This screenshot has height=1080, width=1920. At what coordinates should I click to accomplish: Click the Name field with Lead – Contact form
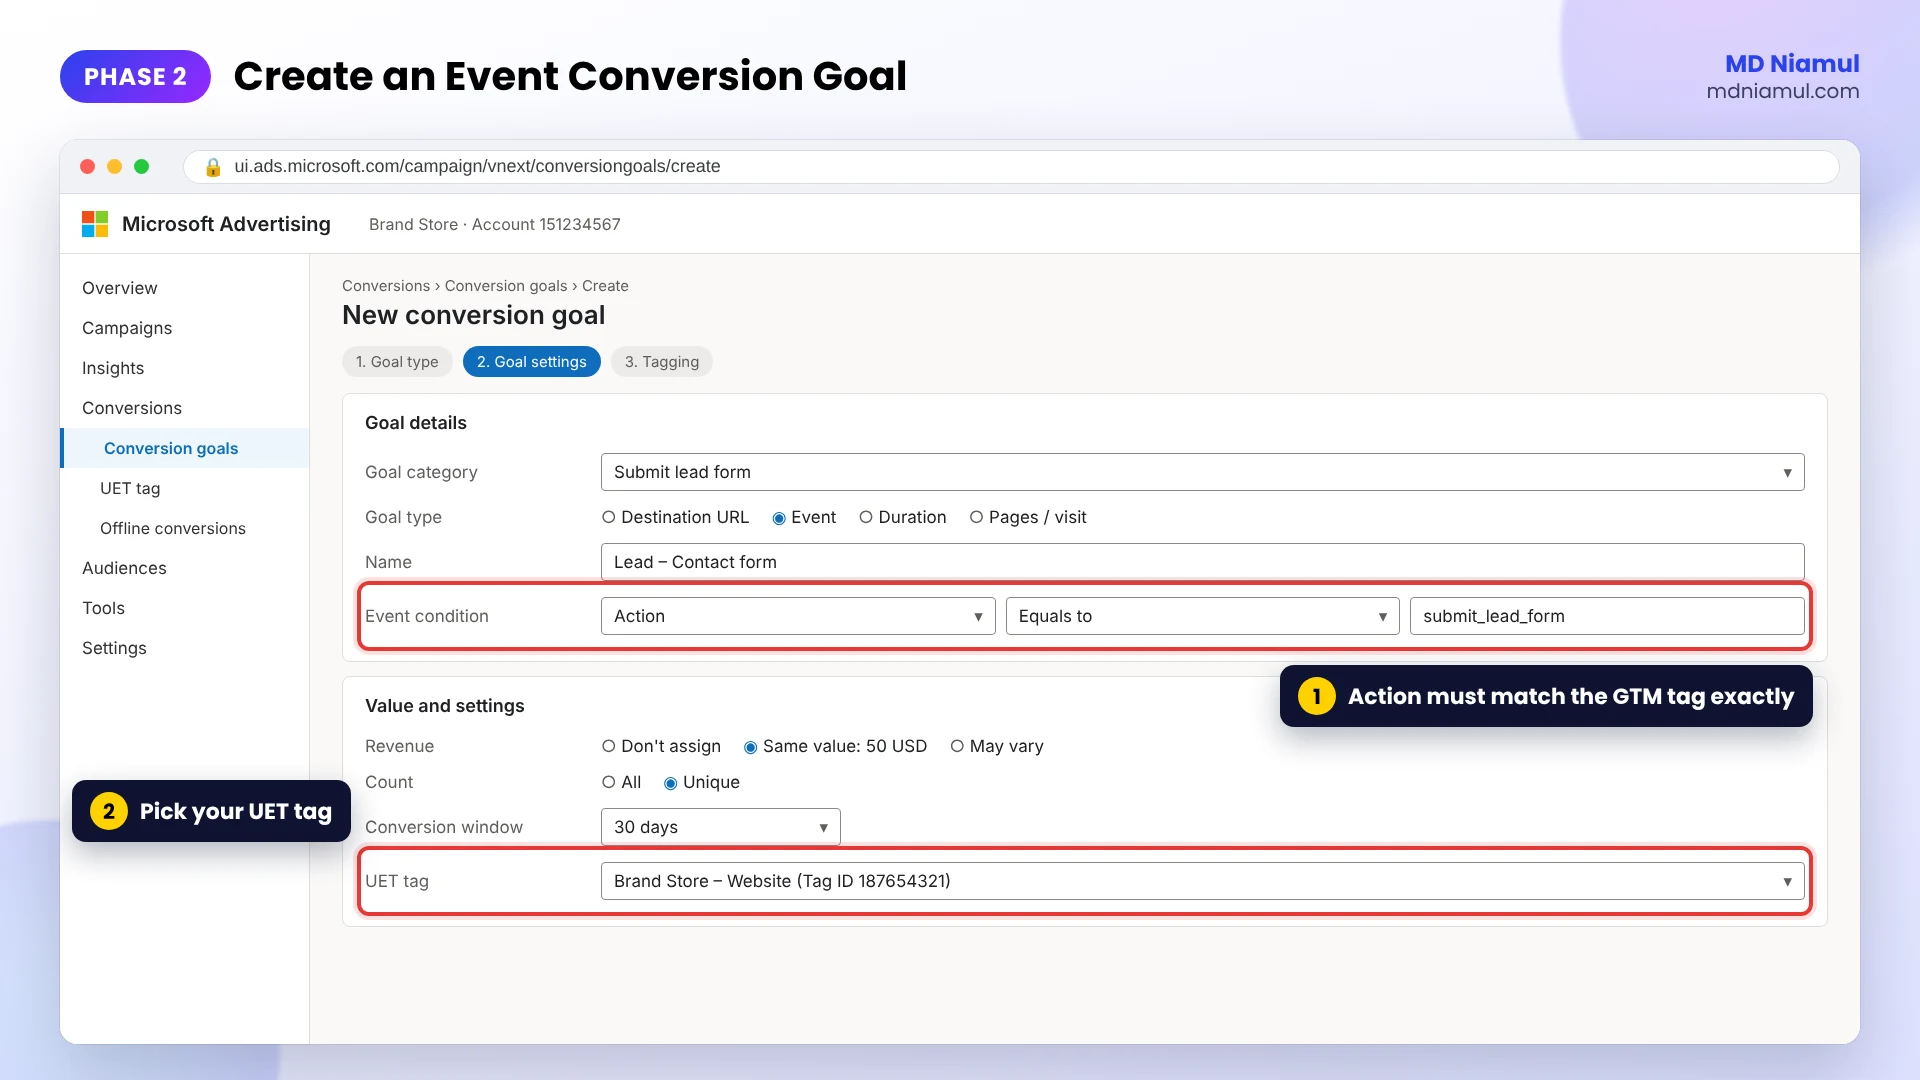click(1202, 562)
